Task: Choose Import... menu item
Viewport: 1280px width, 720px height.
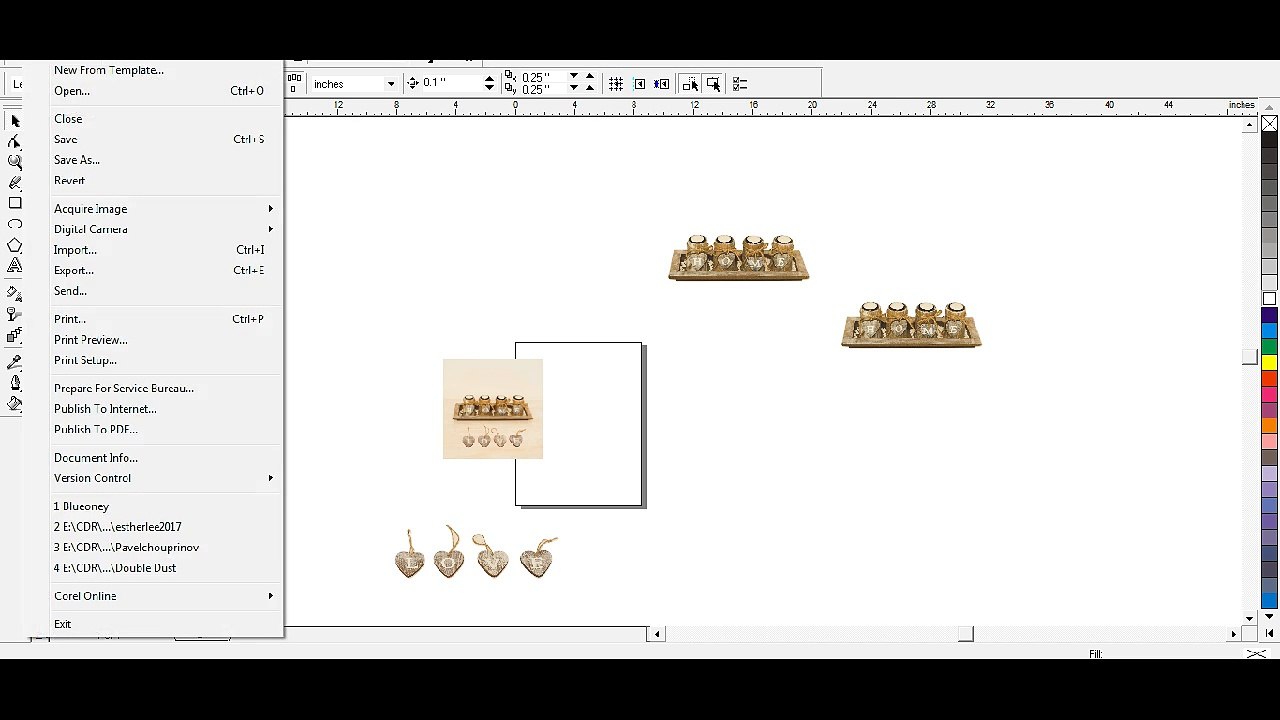Action: click(x=163, y=250)
